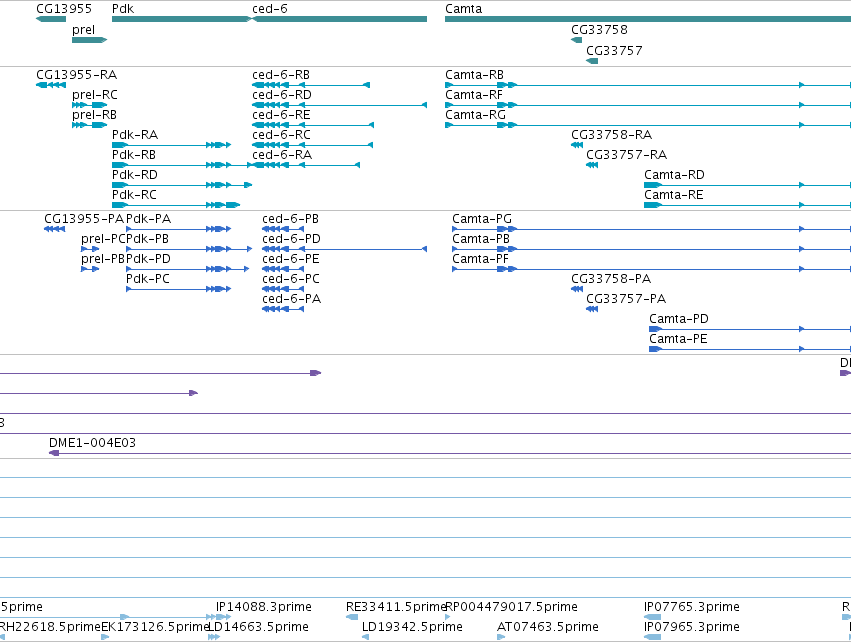Select transcript prel-RC
Viewport: 851px width, 642px height.
point(94,95)
